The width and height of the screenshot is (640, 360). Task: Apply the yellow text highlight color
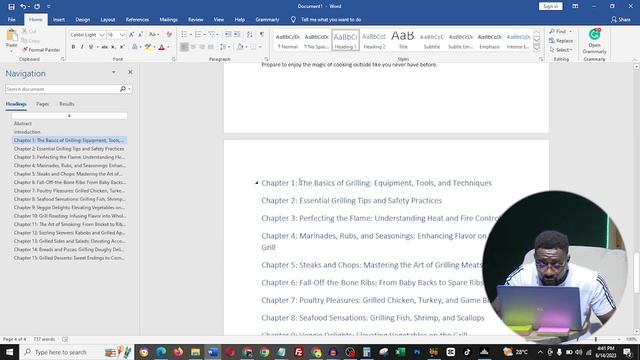pos(148,47)
